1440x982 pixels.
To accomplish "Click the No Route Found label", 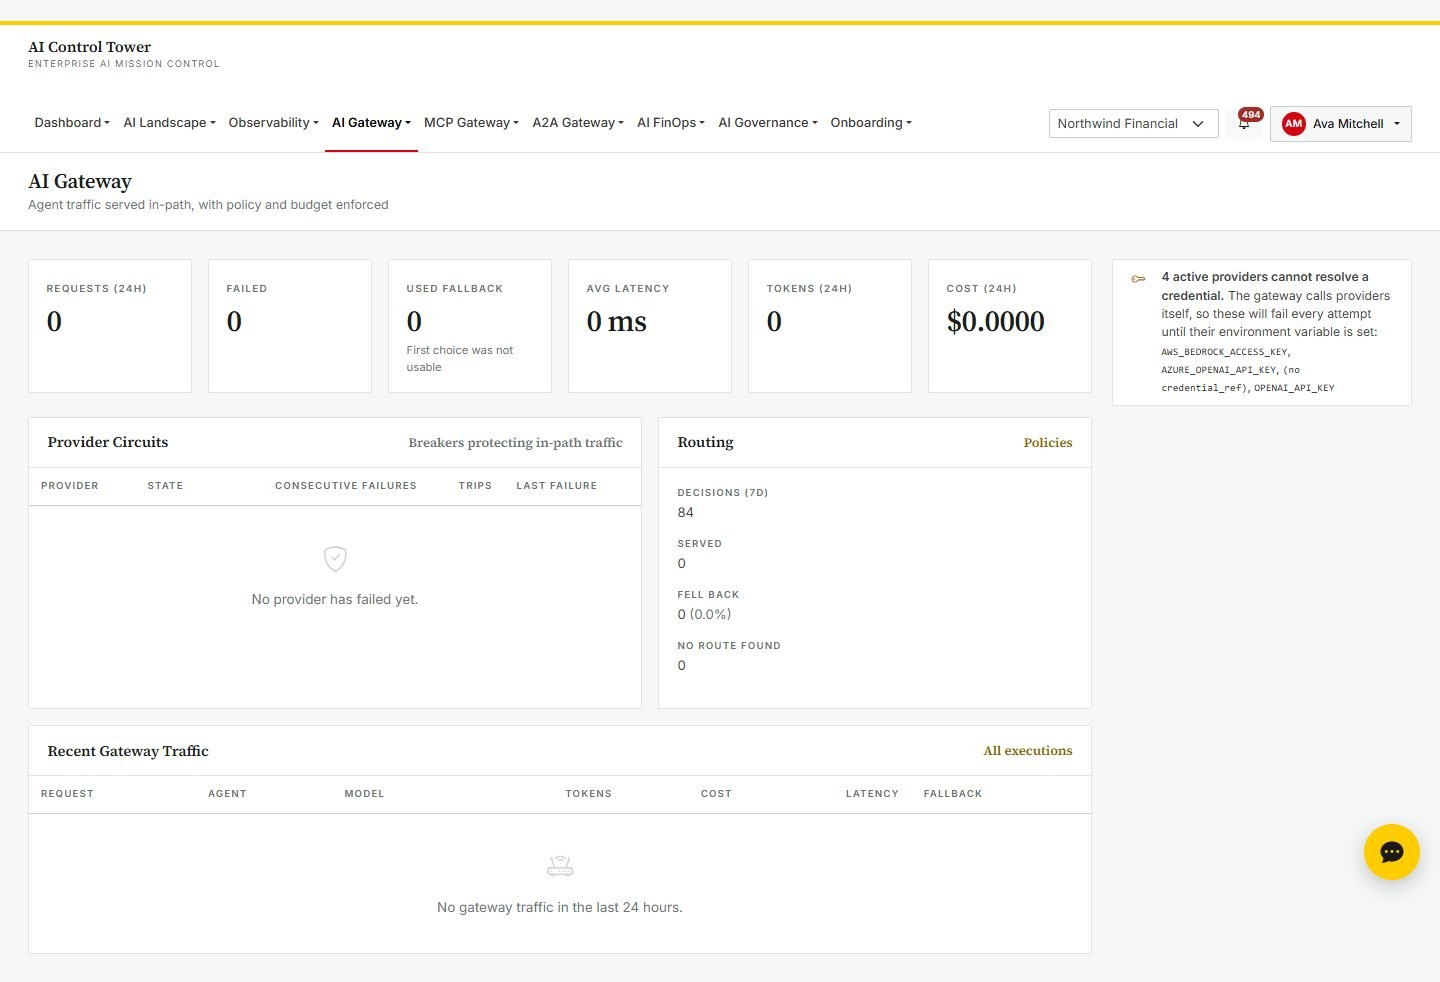I will (729, 646).
